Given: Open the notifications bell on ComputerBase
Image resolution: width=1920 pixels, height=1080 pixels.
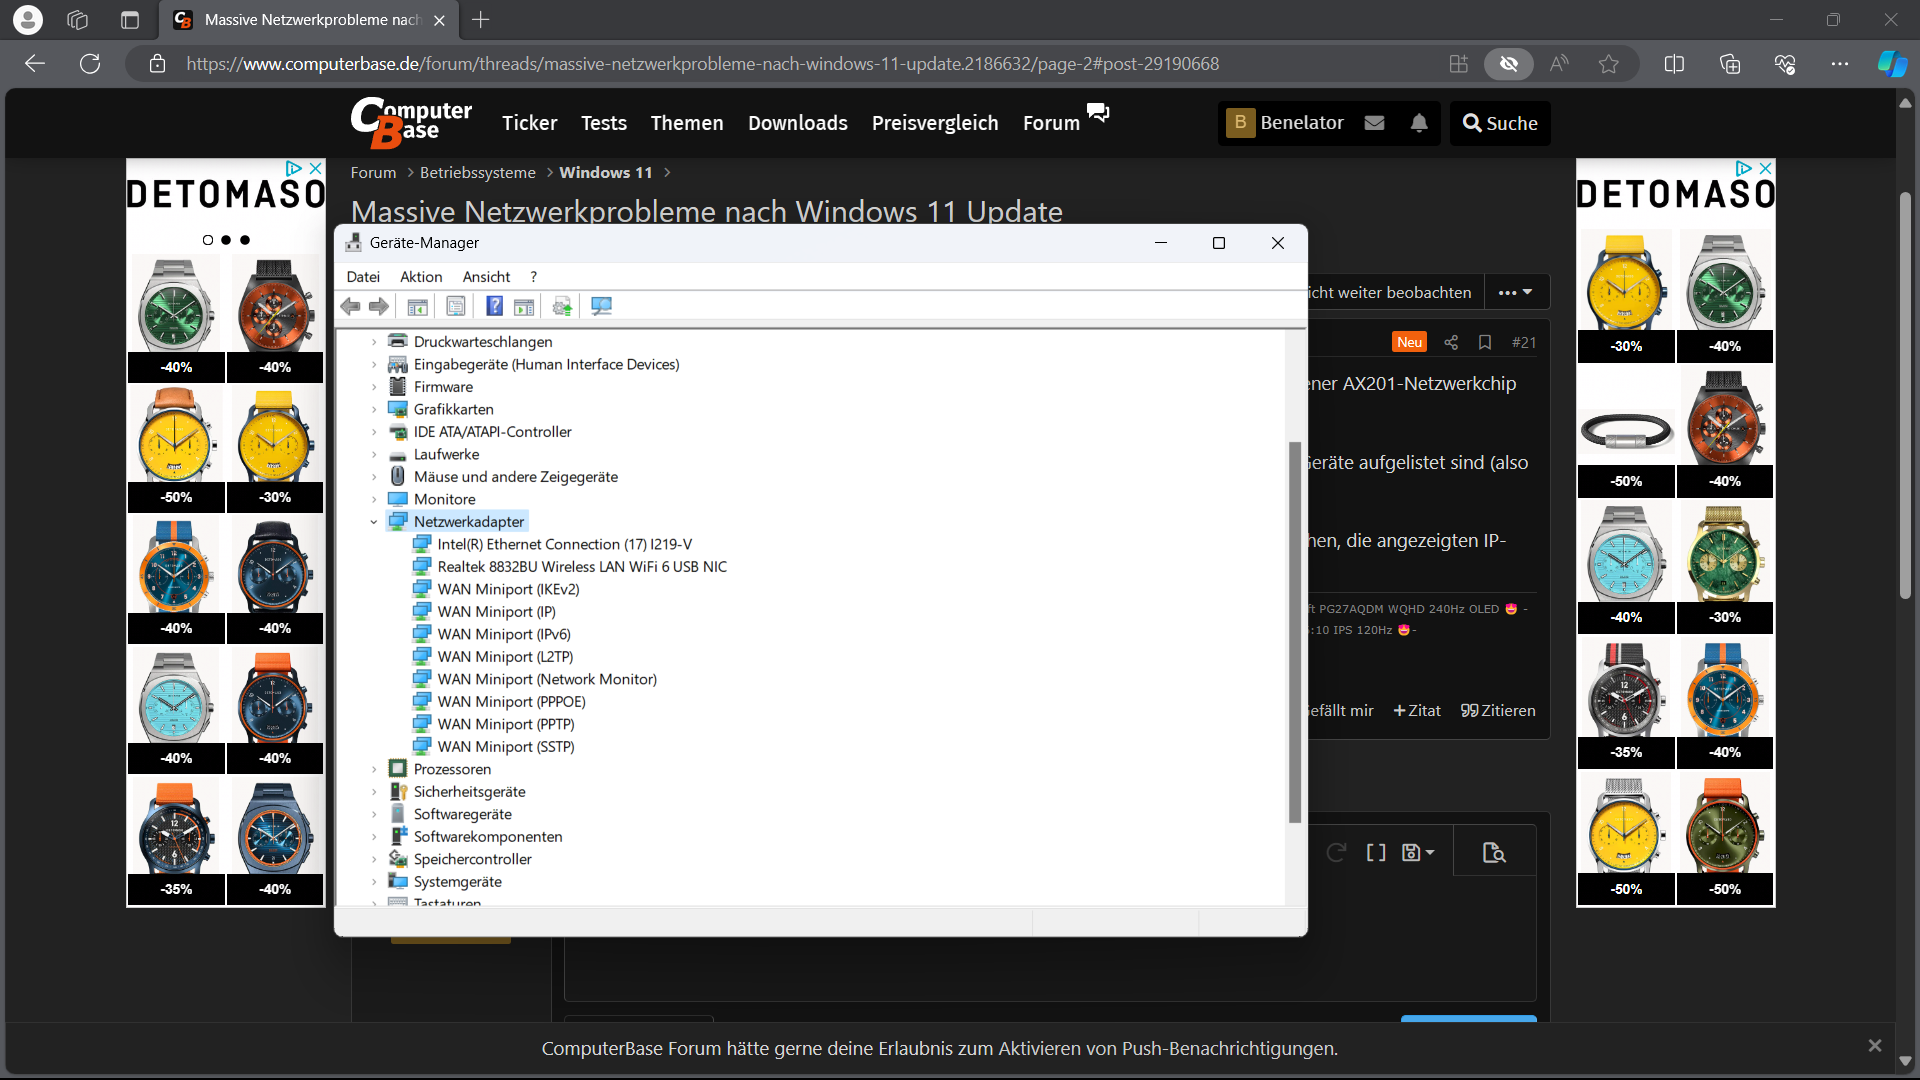Looking at the screenshot, I should pyautogui.click(x=1418, y=123).
